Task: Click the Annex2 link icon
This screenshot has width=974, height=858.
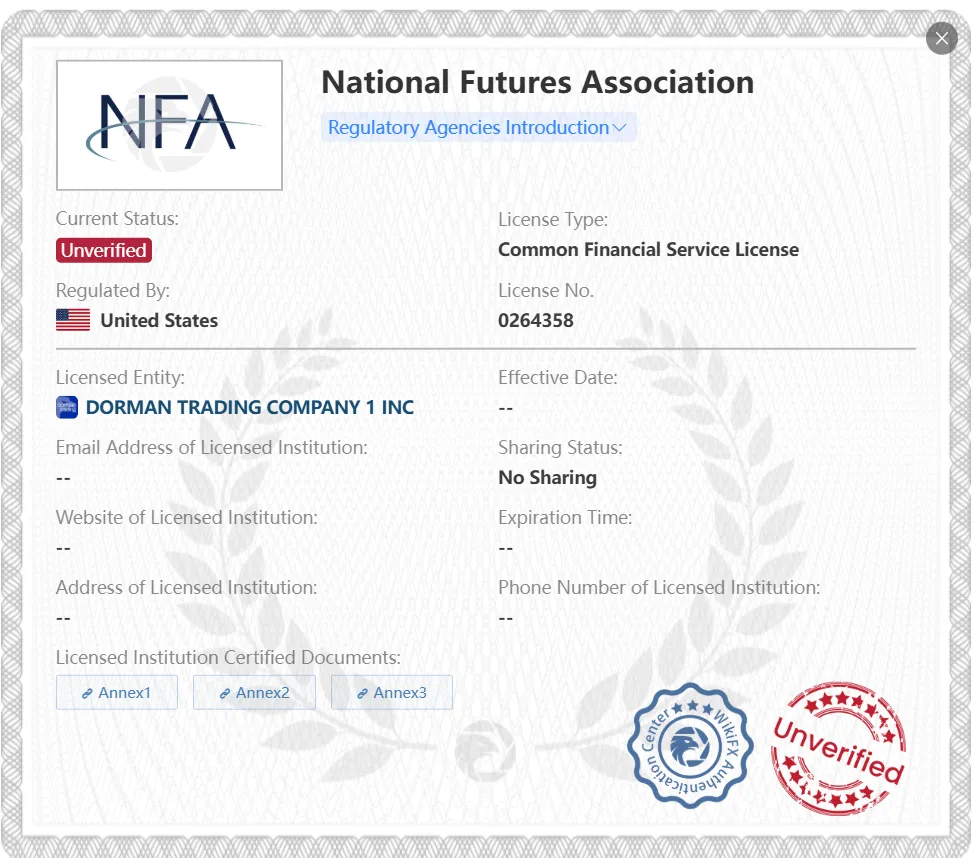Action: (x=225, y=693)
